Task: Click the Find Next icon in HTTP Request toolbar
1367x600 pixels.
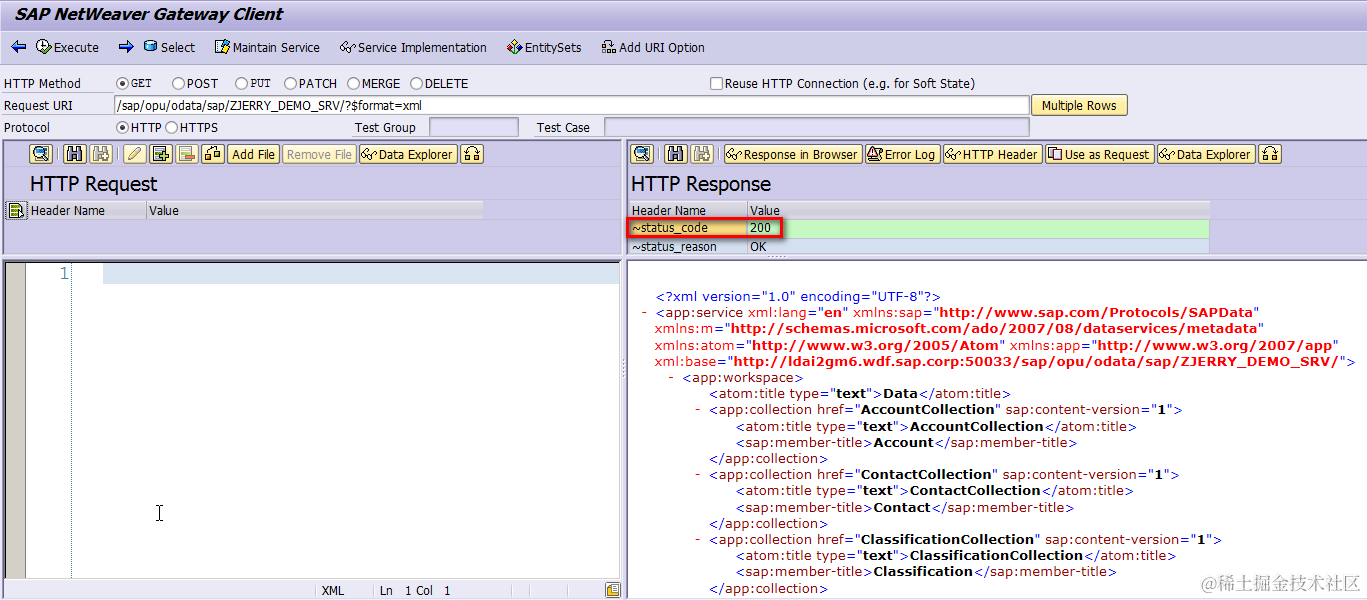Action: coord(100,154)
